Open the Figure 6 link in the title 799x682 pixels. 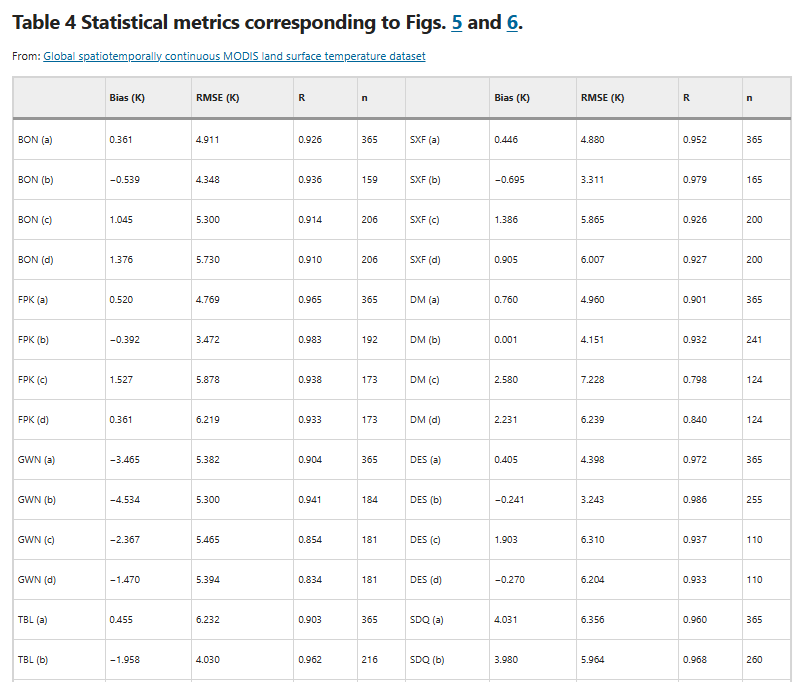click(x=511, y=22)
